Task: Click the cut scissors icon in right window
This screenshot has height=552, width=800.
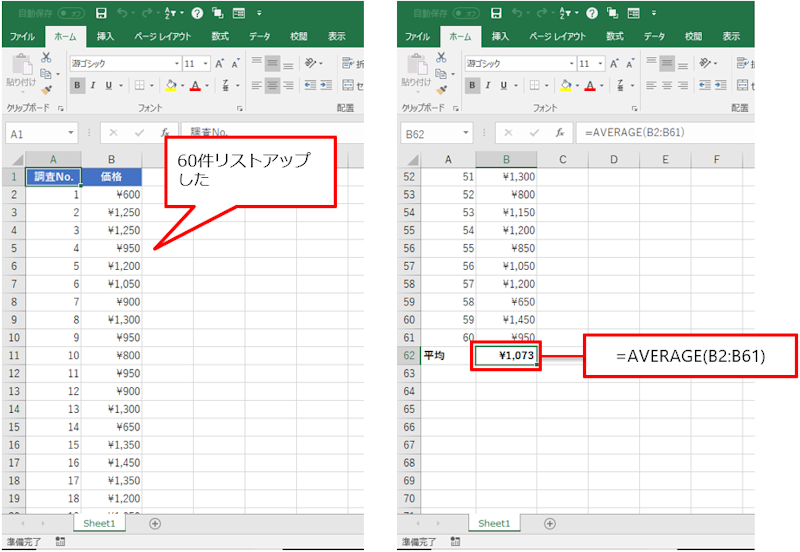Action: 442,59
